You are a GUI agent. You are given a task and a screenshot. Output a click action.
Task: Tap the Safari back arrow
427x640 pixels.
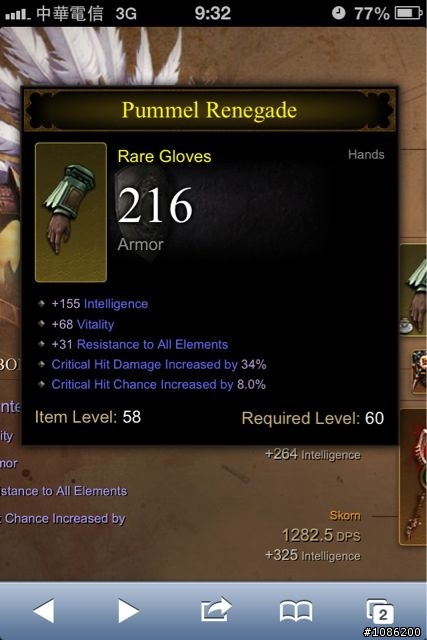pos(44,611)
